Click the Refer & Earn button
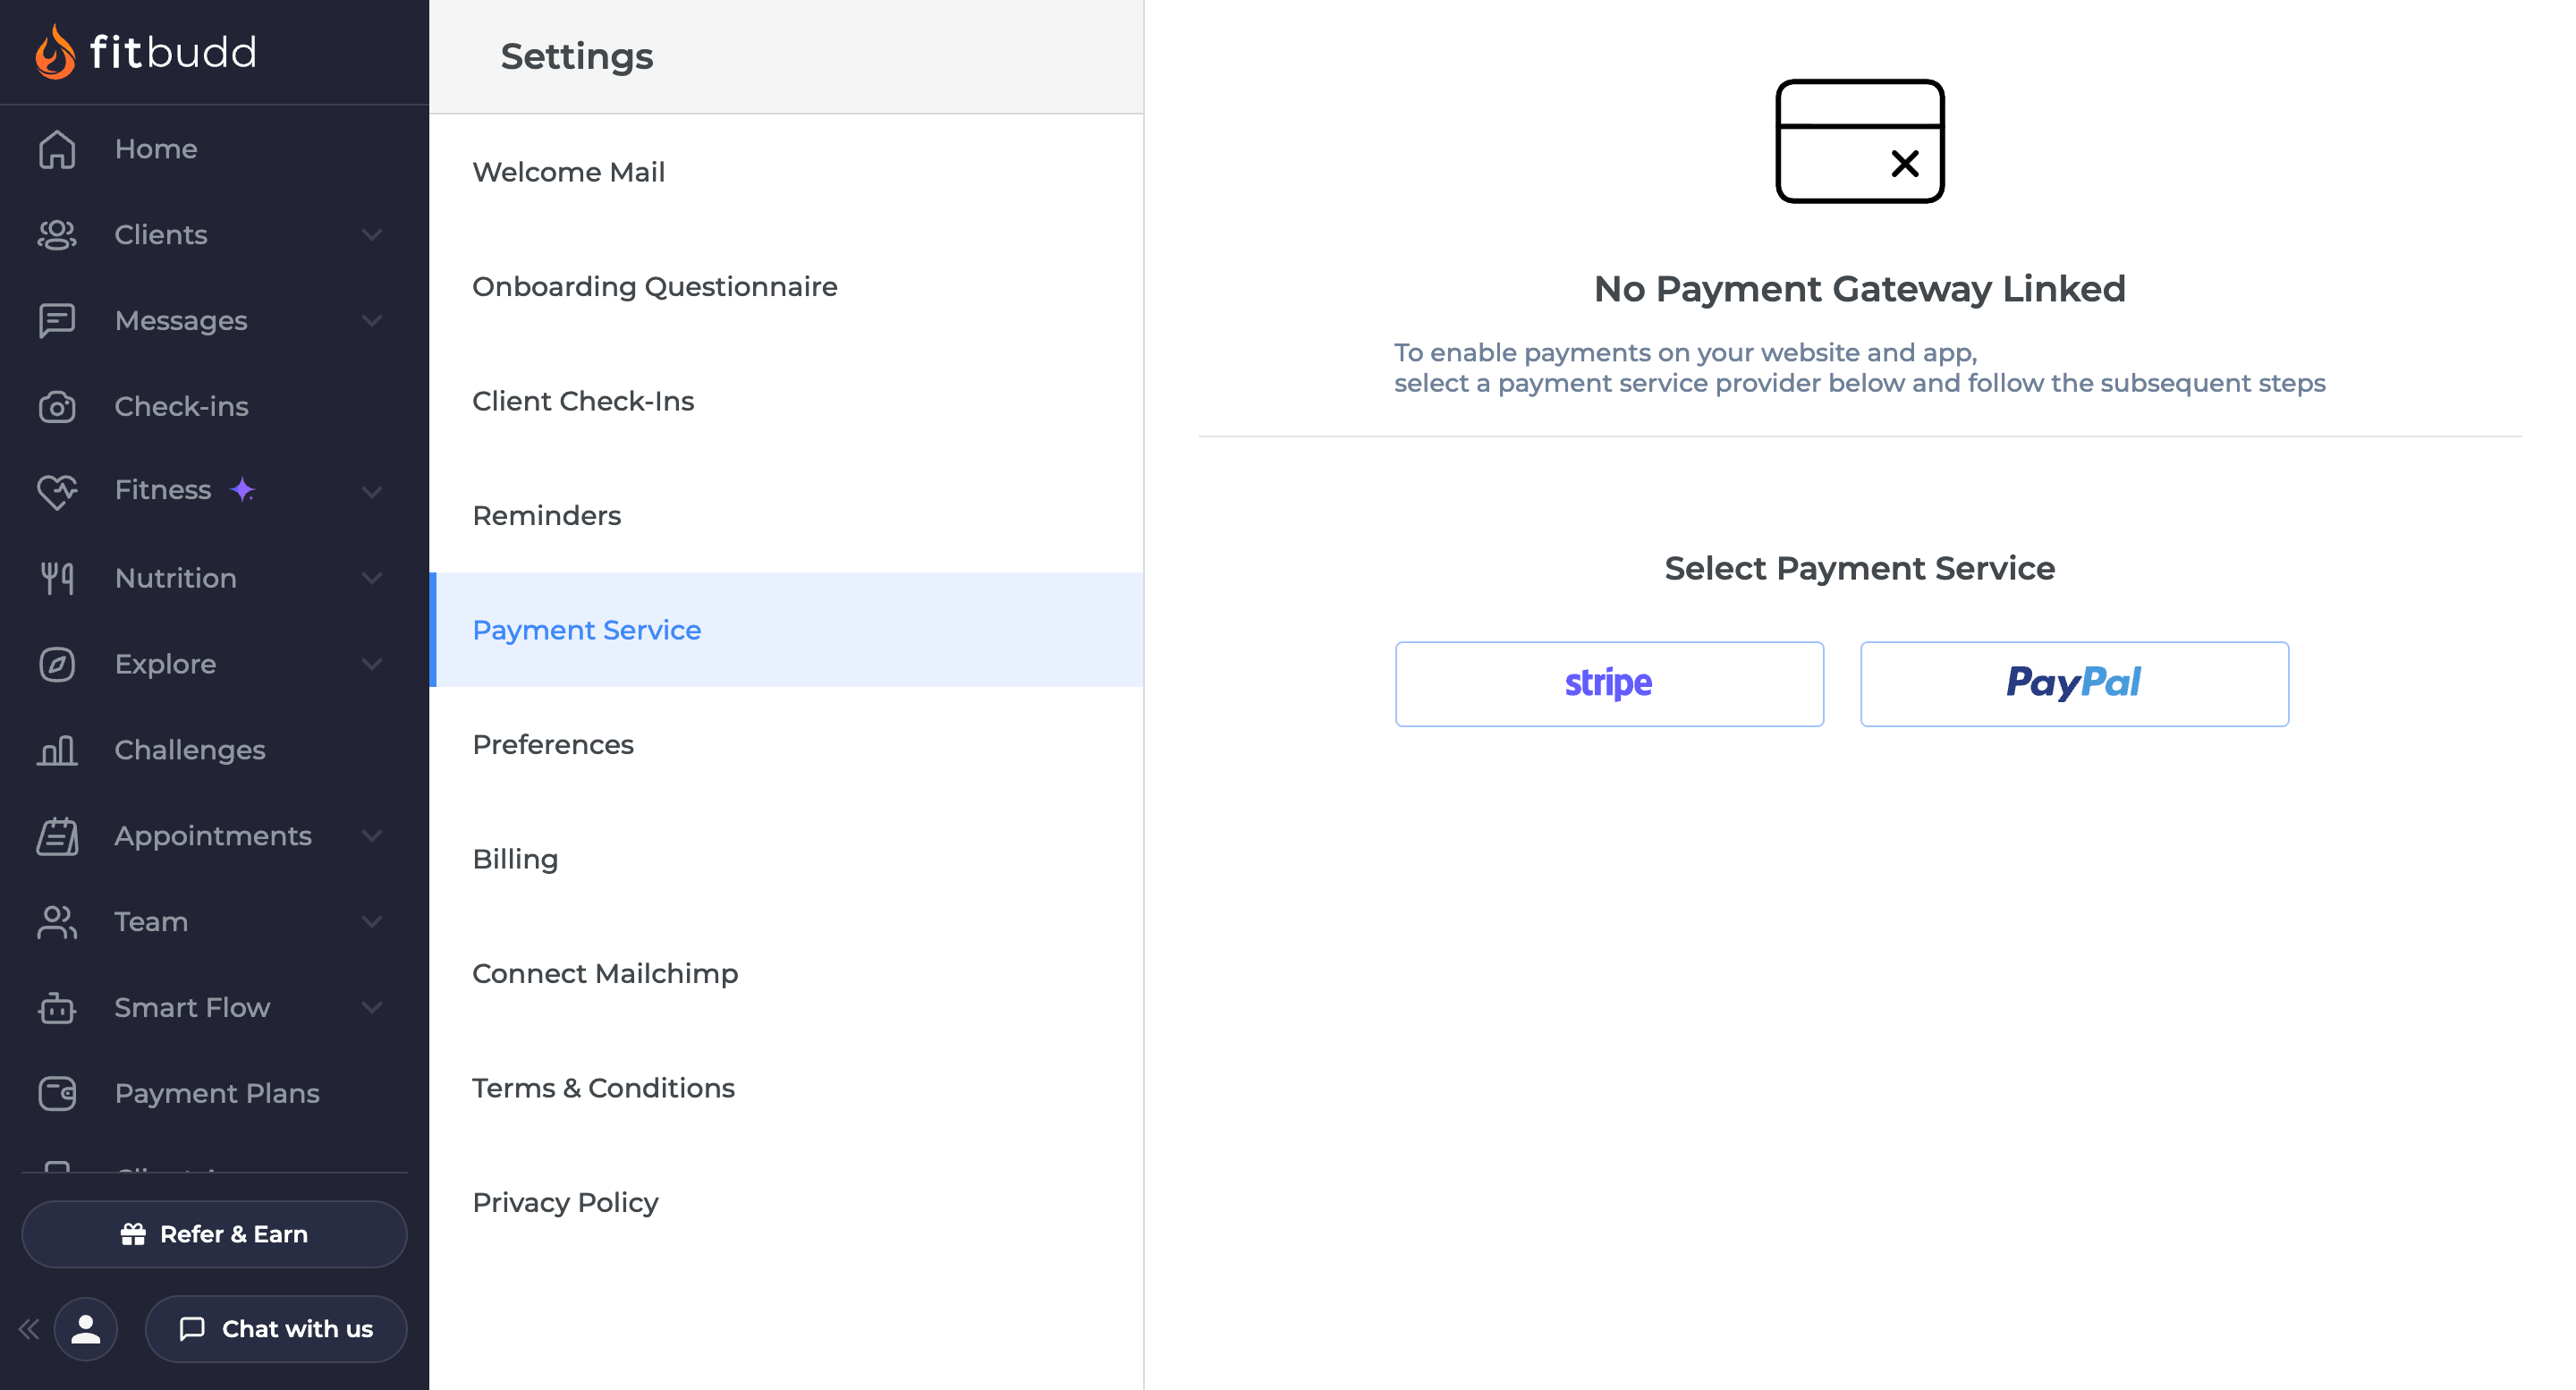Viewport: 2576px width, 1390px height. tap(214, 1235)
